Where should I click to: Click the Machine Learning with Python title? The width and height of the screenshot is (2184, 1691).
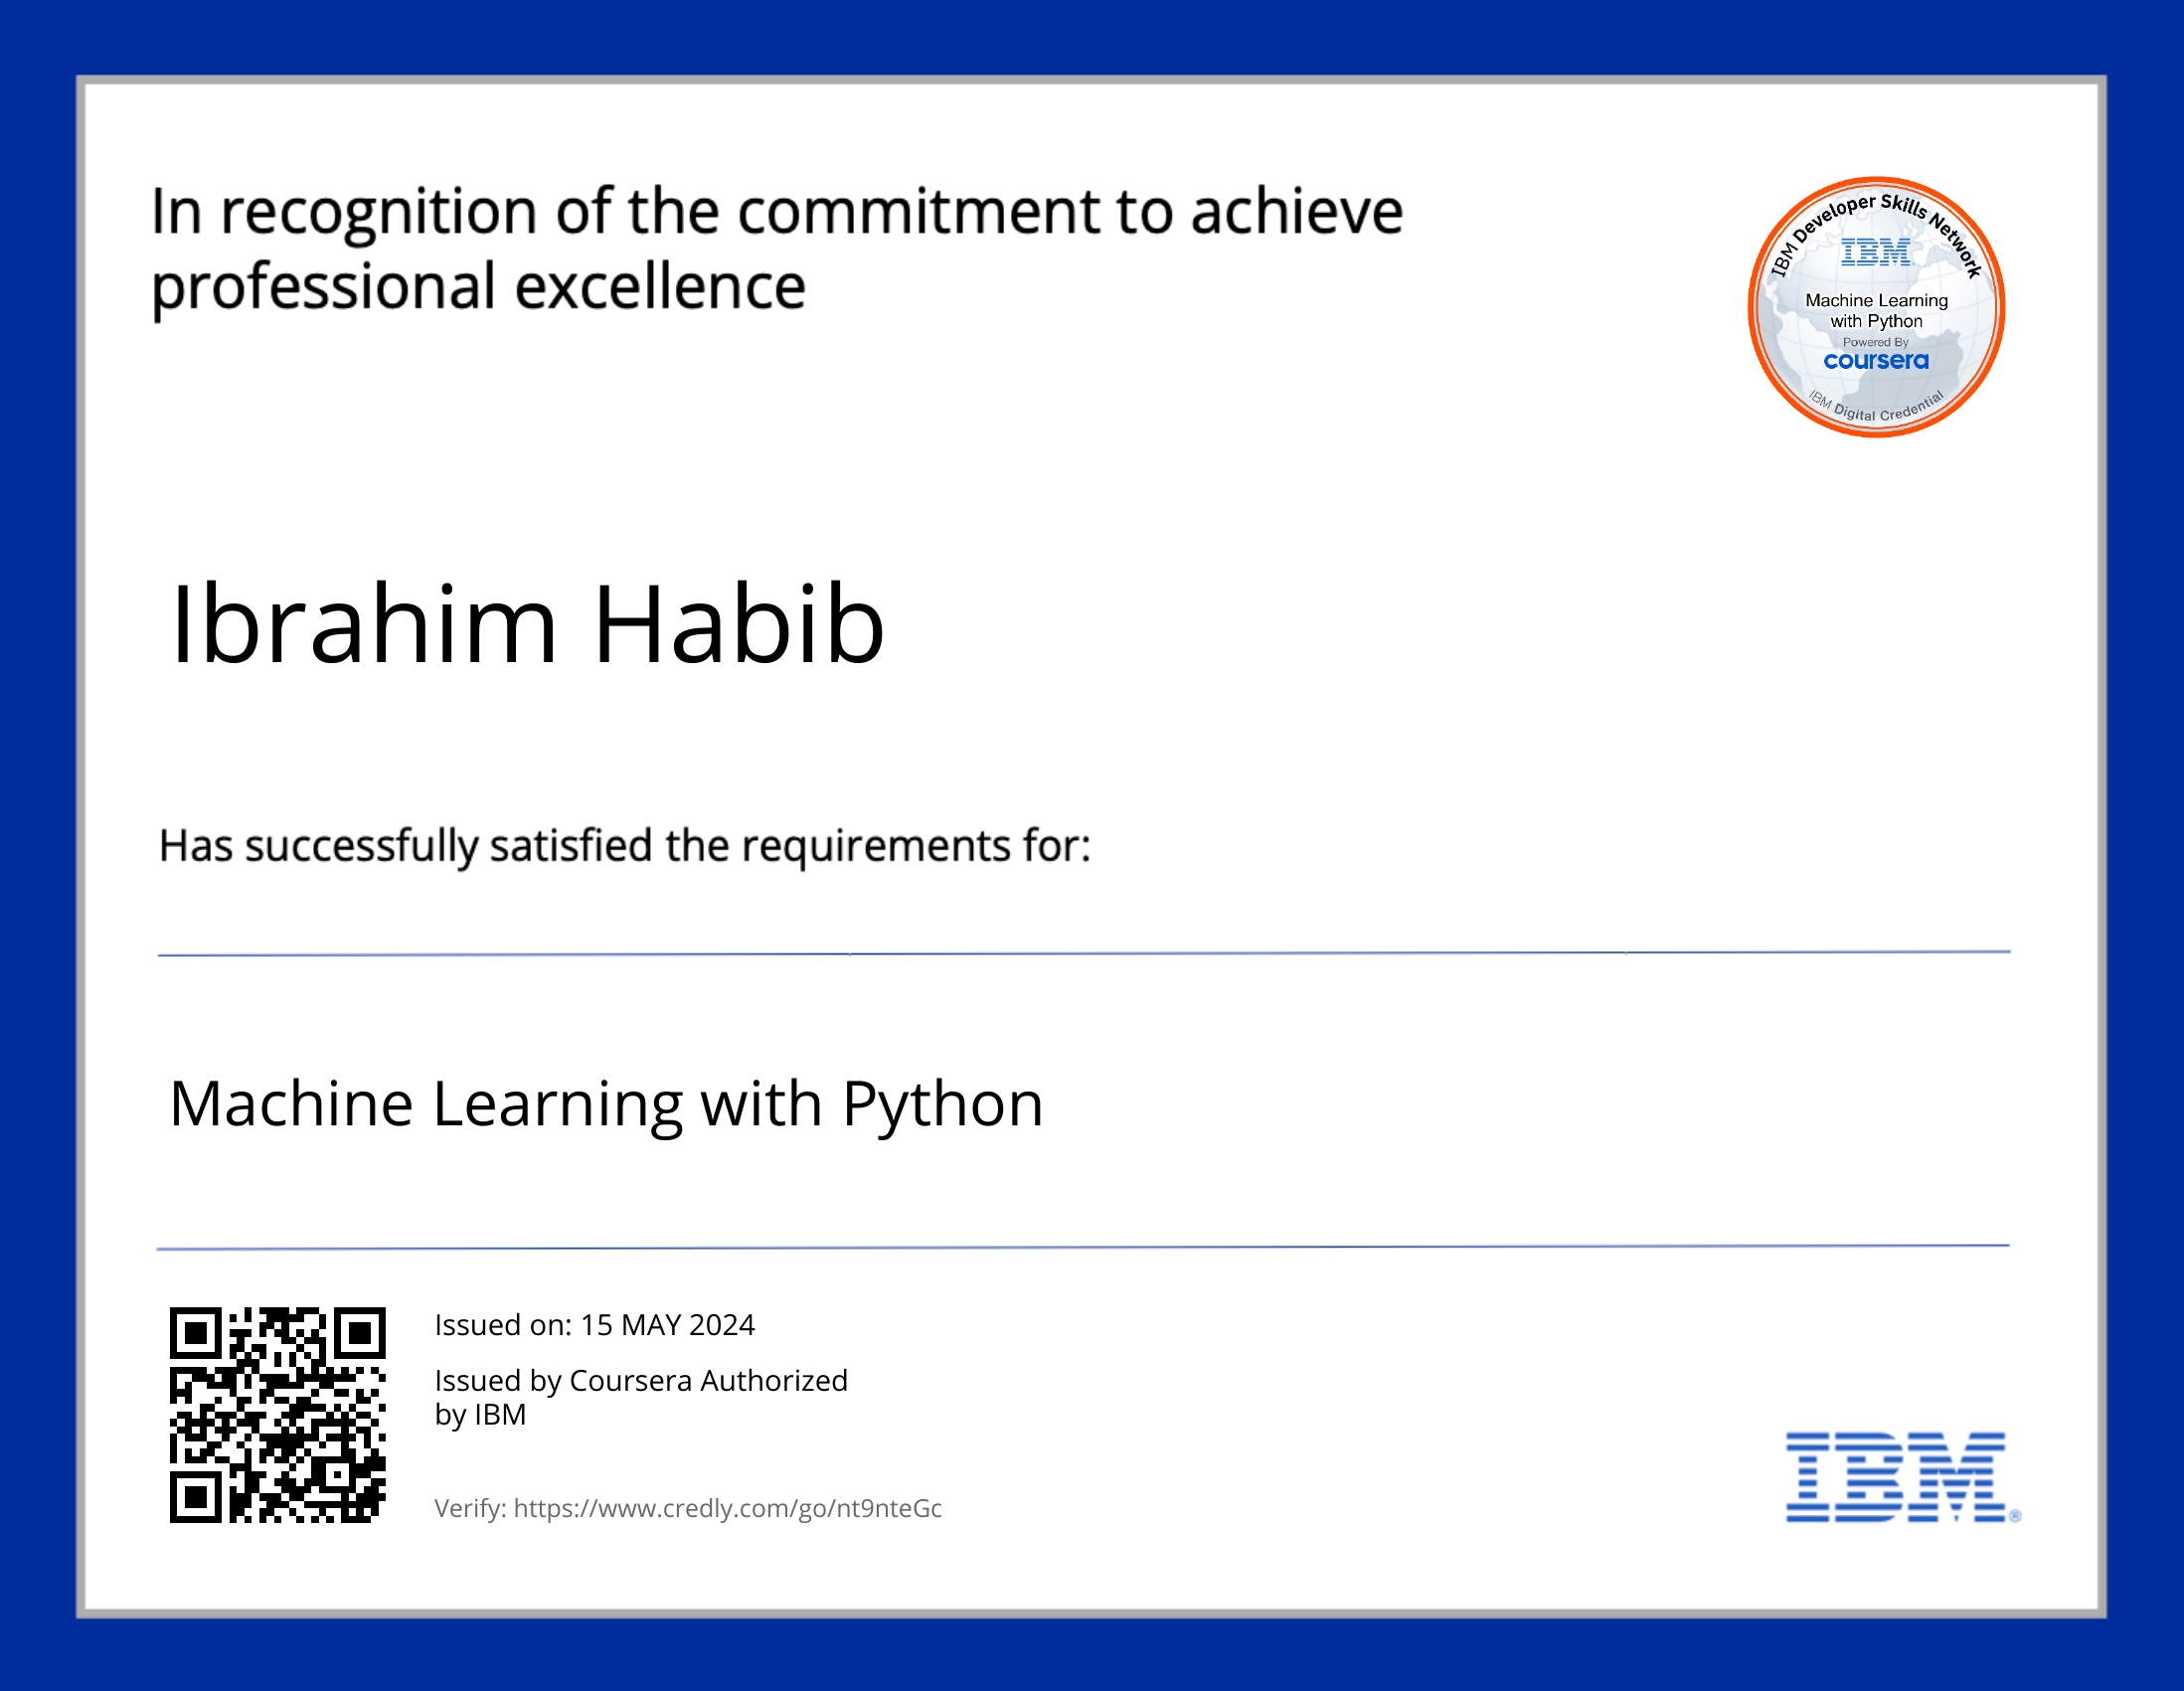click(x=606, y=1104)
